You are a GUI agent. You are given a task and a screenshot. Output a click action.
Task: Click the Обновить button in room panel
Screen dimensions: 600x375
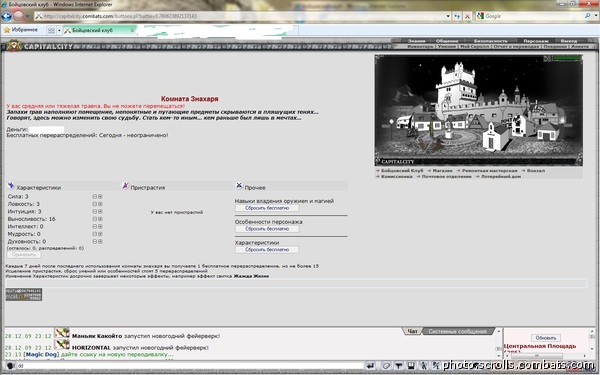[x=546, y=338]
